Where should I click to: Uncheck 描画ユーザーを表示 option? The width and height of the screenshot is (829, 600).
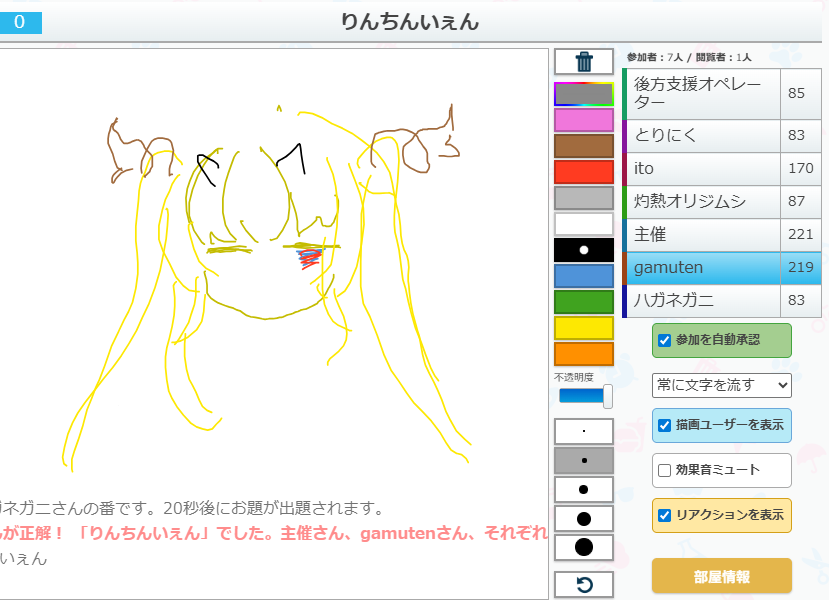(665, 425)
